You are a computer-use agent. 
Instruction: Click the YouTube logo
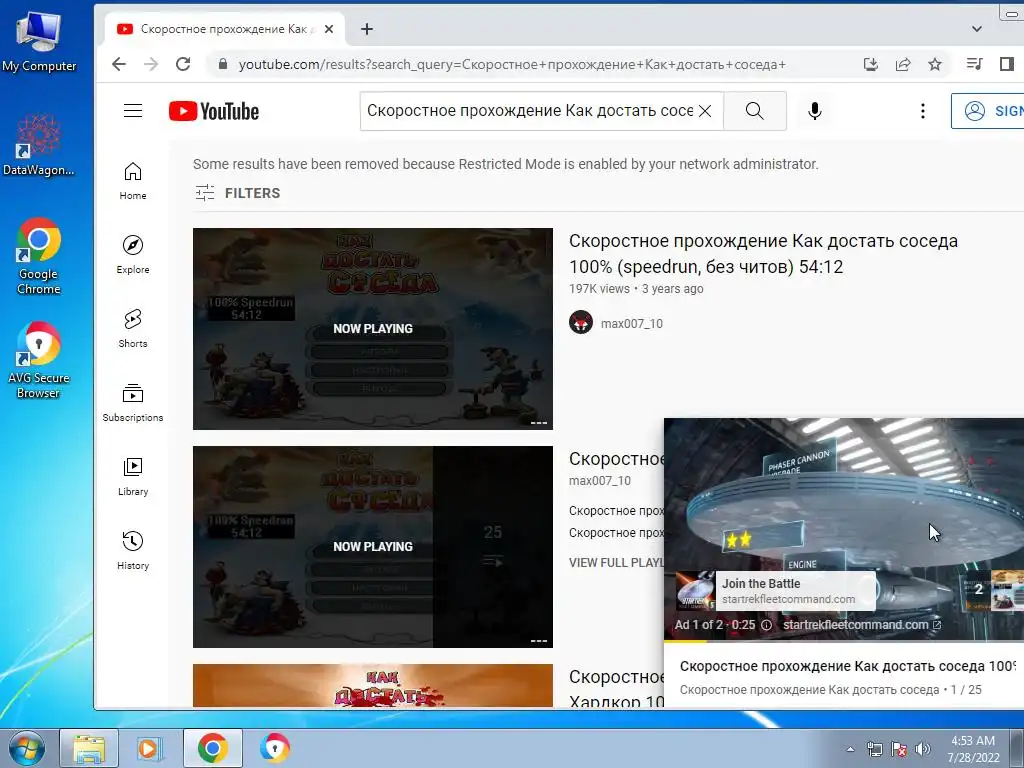click(214, 111)
